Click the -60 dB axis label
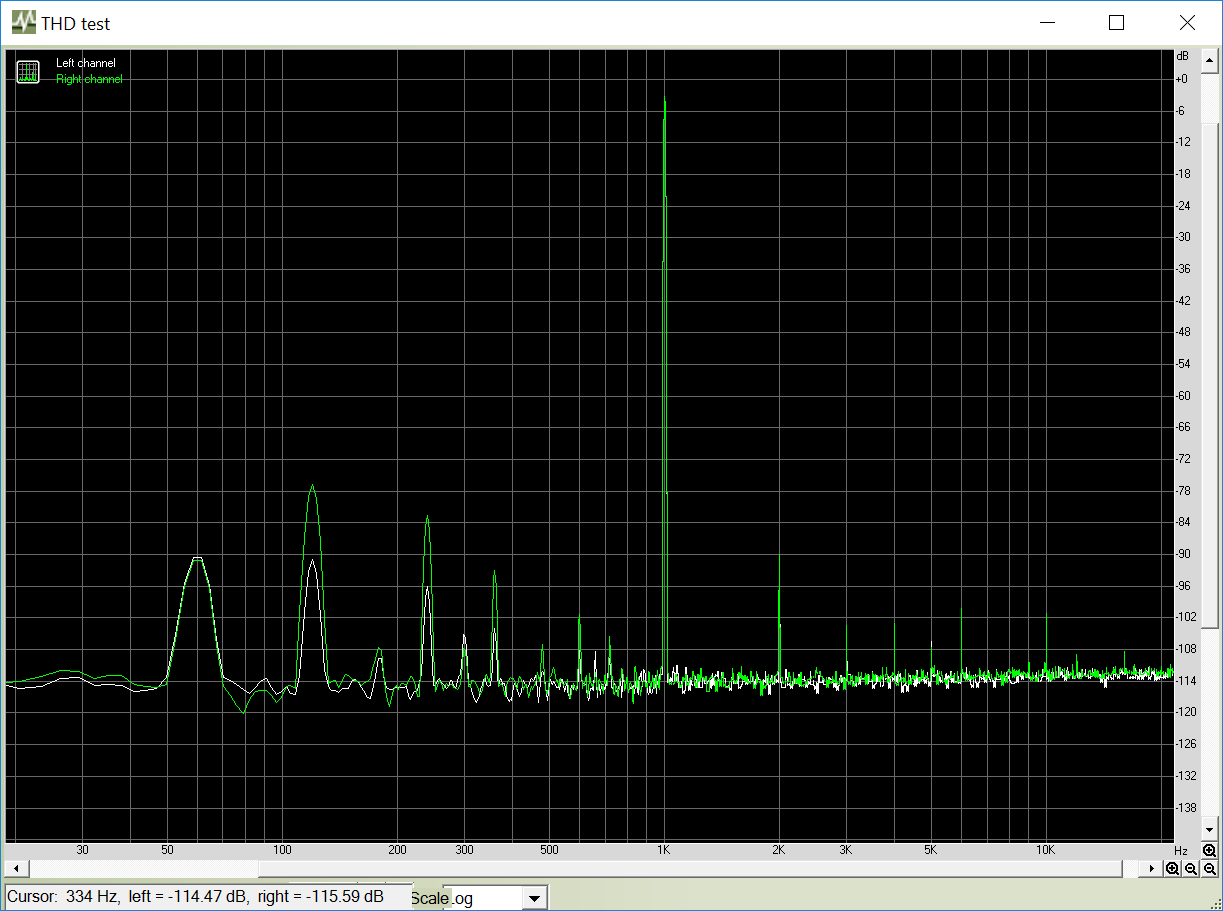Screen dimensions: 1223x911 point(1184,395)
